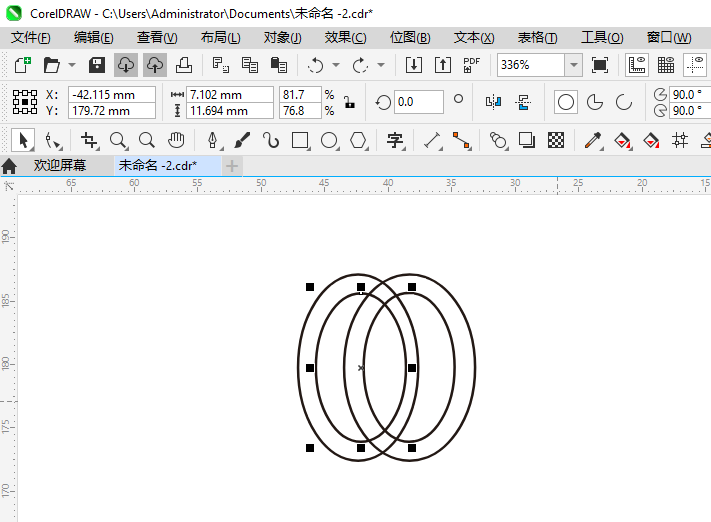Click the object height field 11.694 mm
The height and width of the screenshot is (522, 711).
(x=230, y=111)
